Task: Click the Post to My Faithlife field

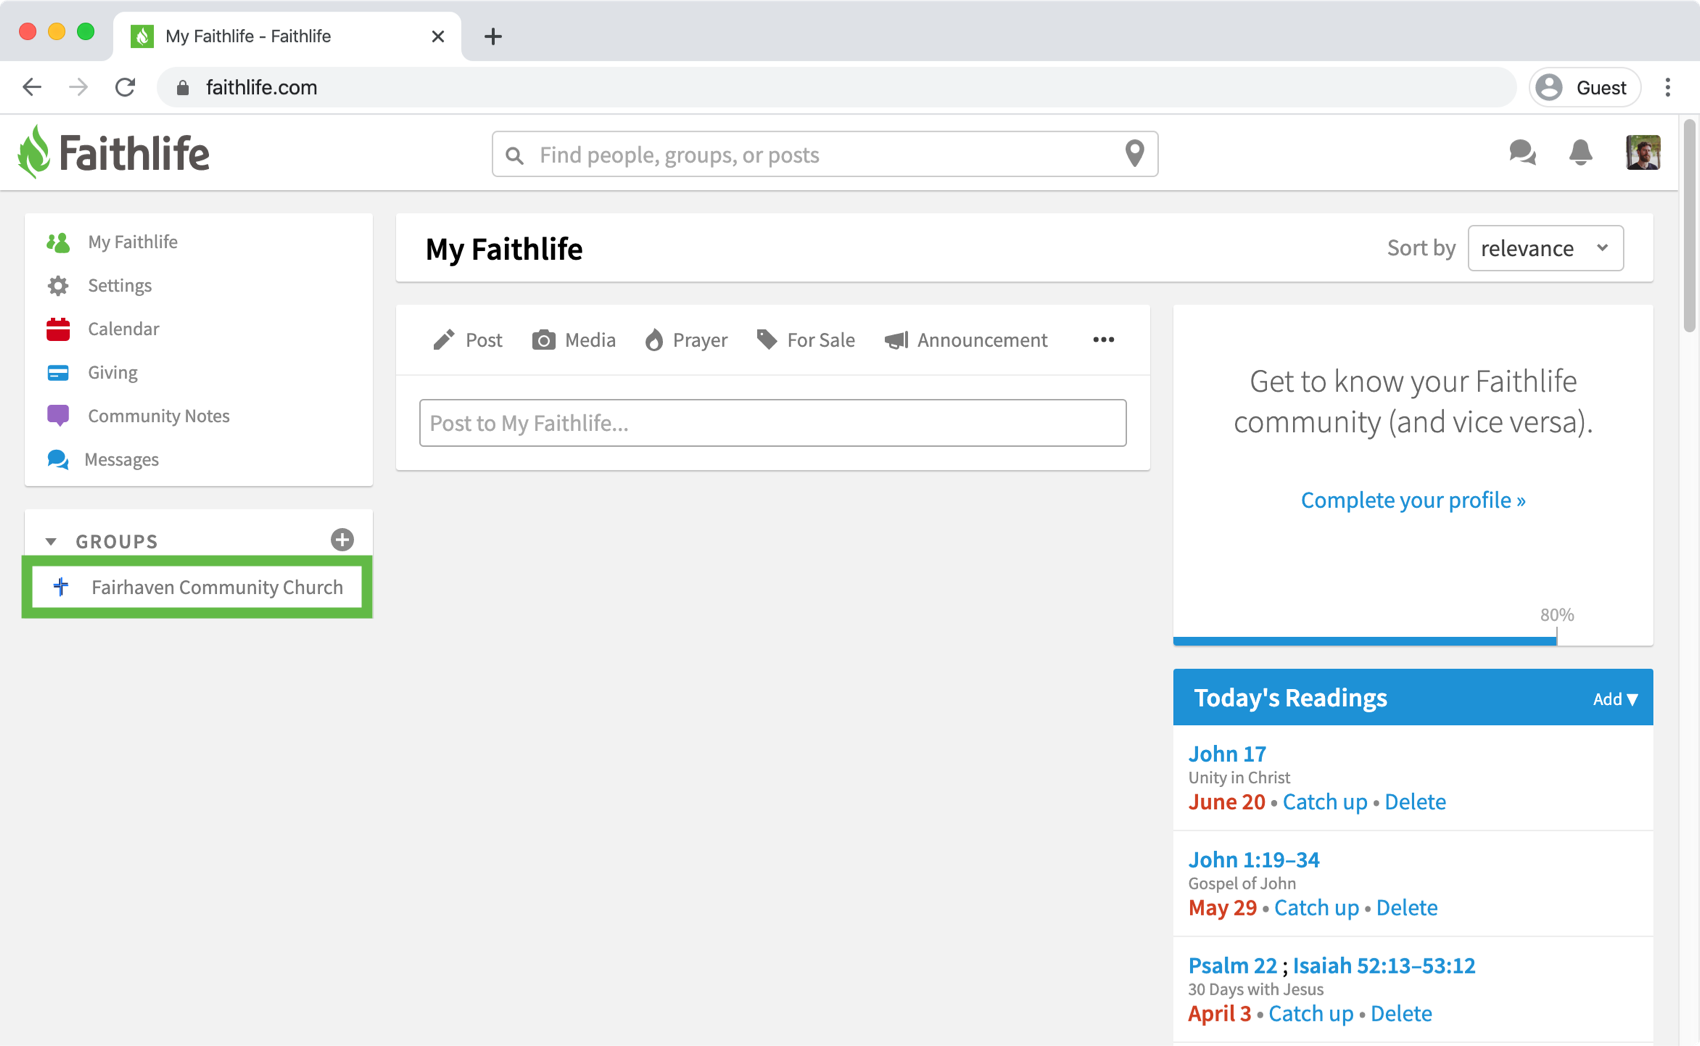Action: pos(773,423)
